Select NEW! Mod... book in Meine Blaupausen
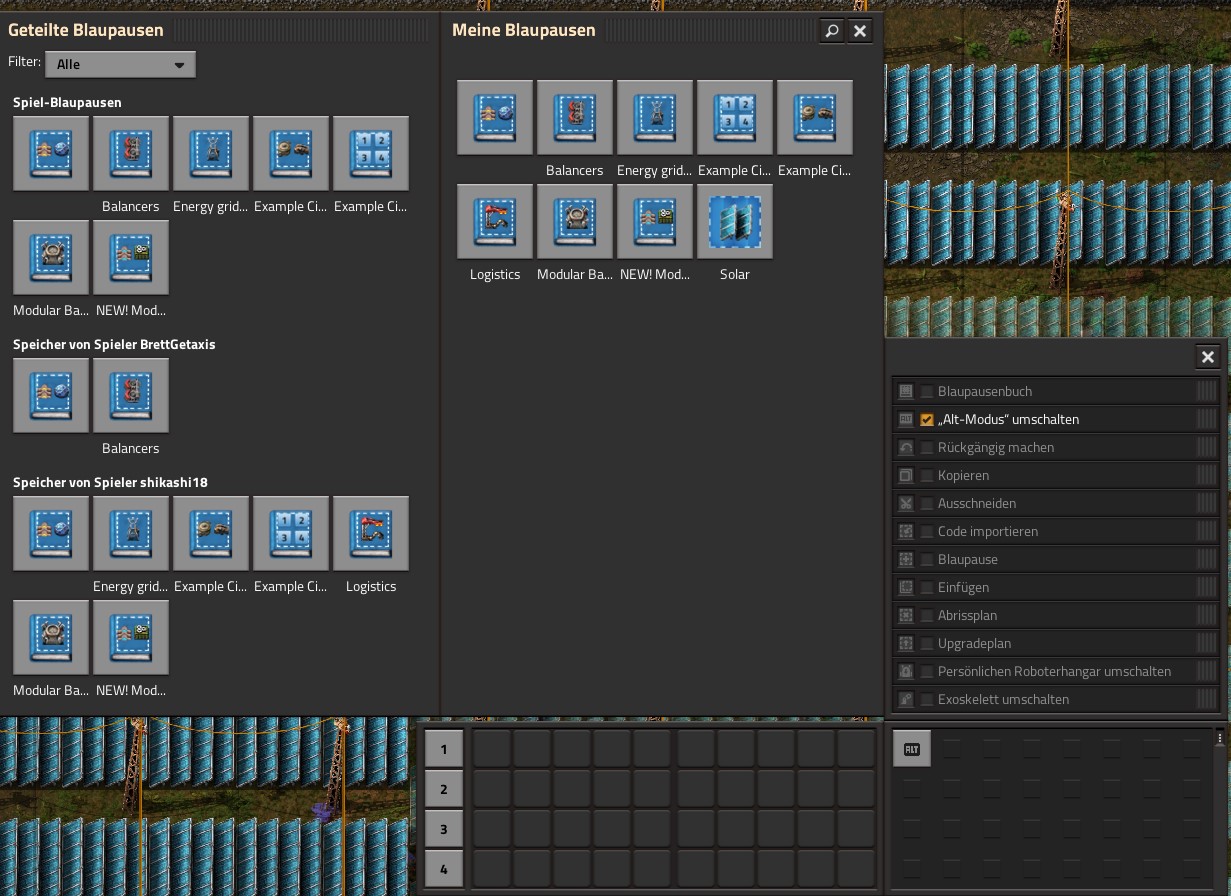This screenshot has width=1231, height=896. coord(655,221)
